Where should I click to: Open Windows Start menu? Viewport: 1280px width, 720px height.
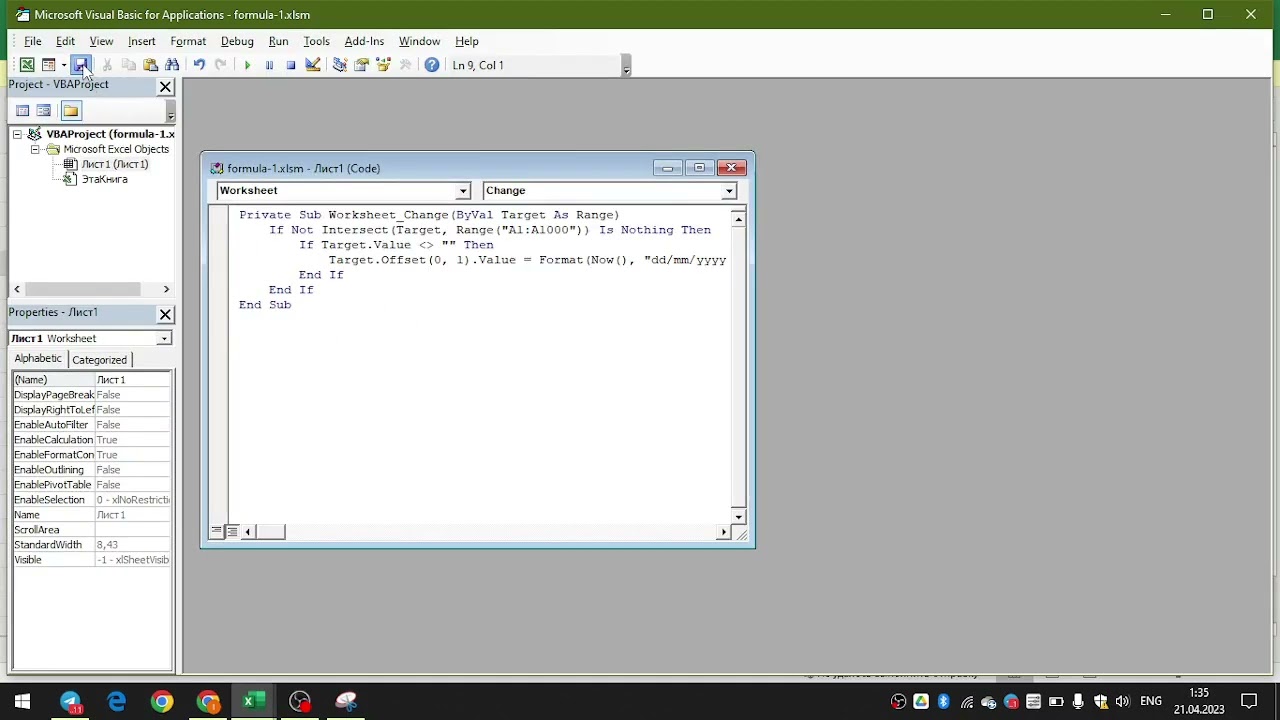22,701
